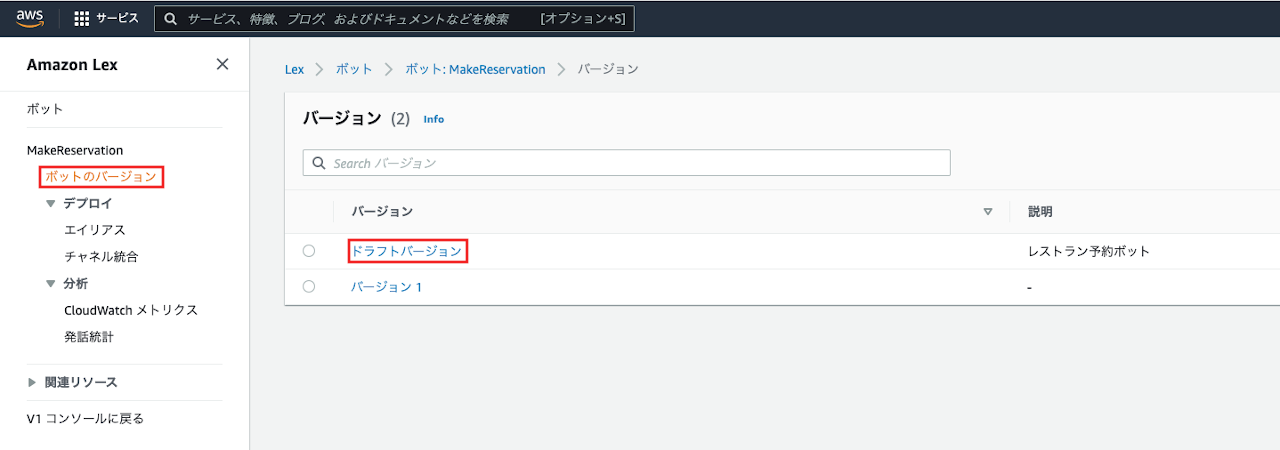
Task: Open エイリアス under デプロイ
Action: pos(95,230)
